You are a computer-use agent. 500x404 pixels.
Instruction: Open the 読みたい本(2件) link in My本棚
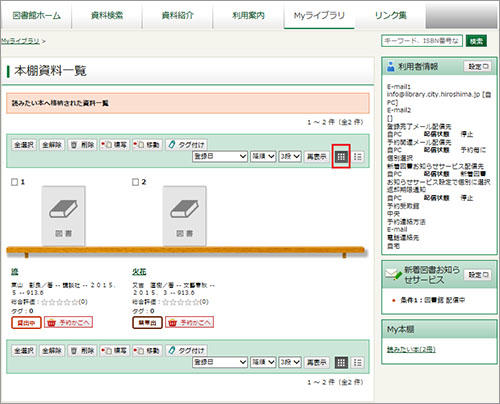click(411, 349)
